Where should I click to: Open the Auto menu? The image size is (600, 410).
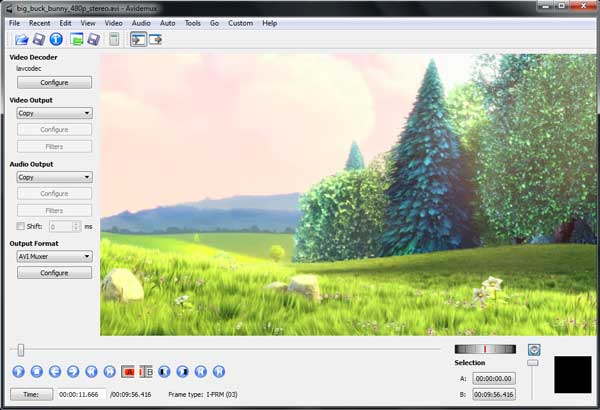[x=168, y=23]
